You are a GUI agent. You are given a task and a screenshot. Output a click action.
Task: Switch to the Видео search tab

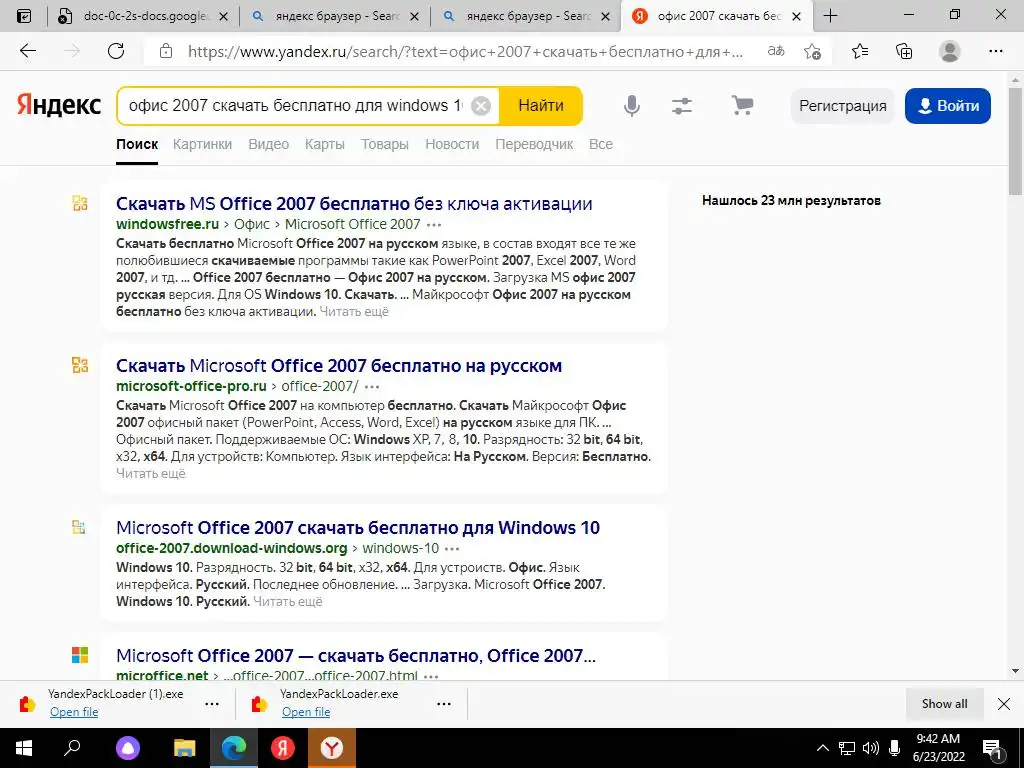[268, 144]
